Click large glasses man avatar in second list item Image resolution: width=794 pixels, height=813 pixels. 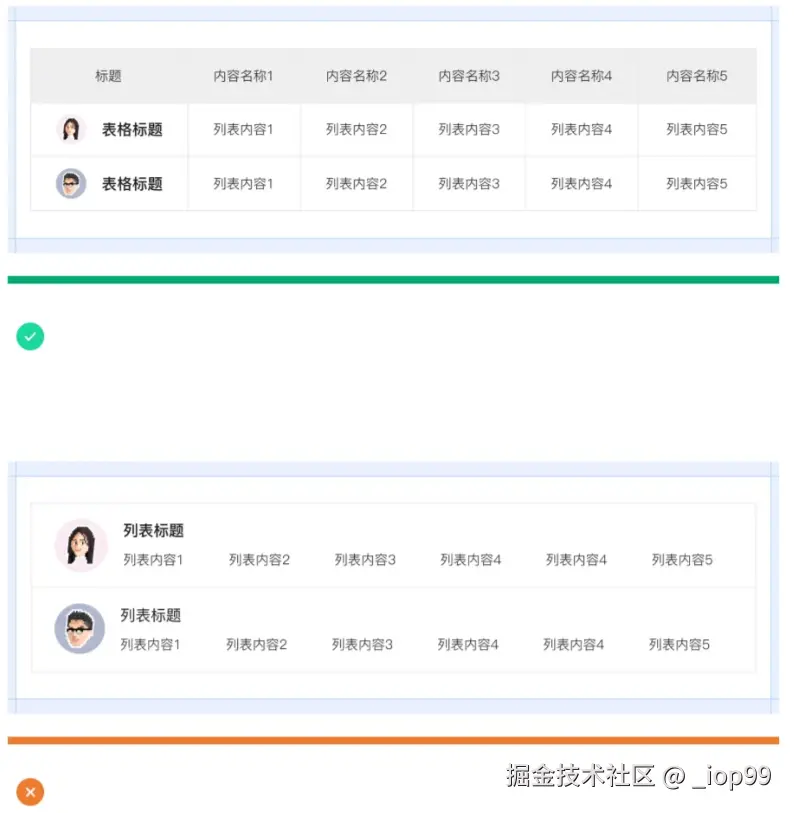coord(79,628)
